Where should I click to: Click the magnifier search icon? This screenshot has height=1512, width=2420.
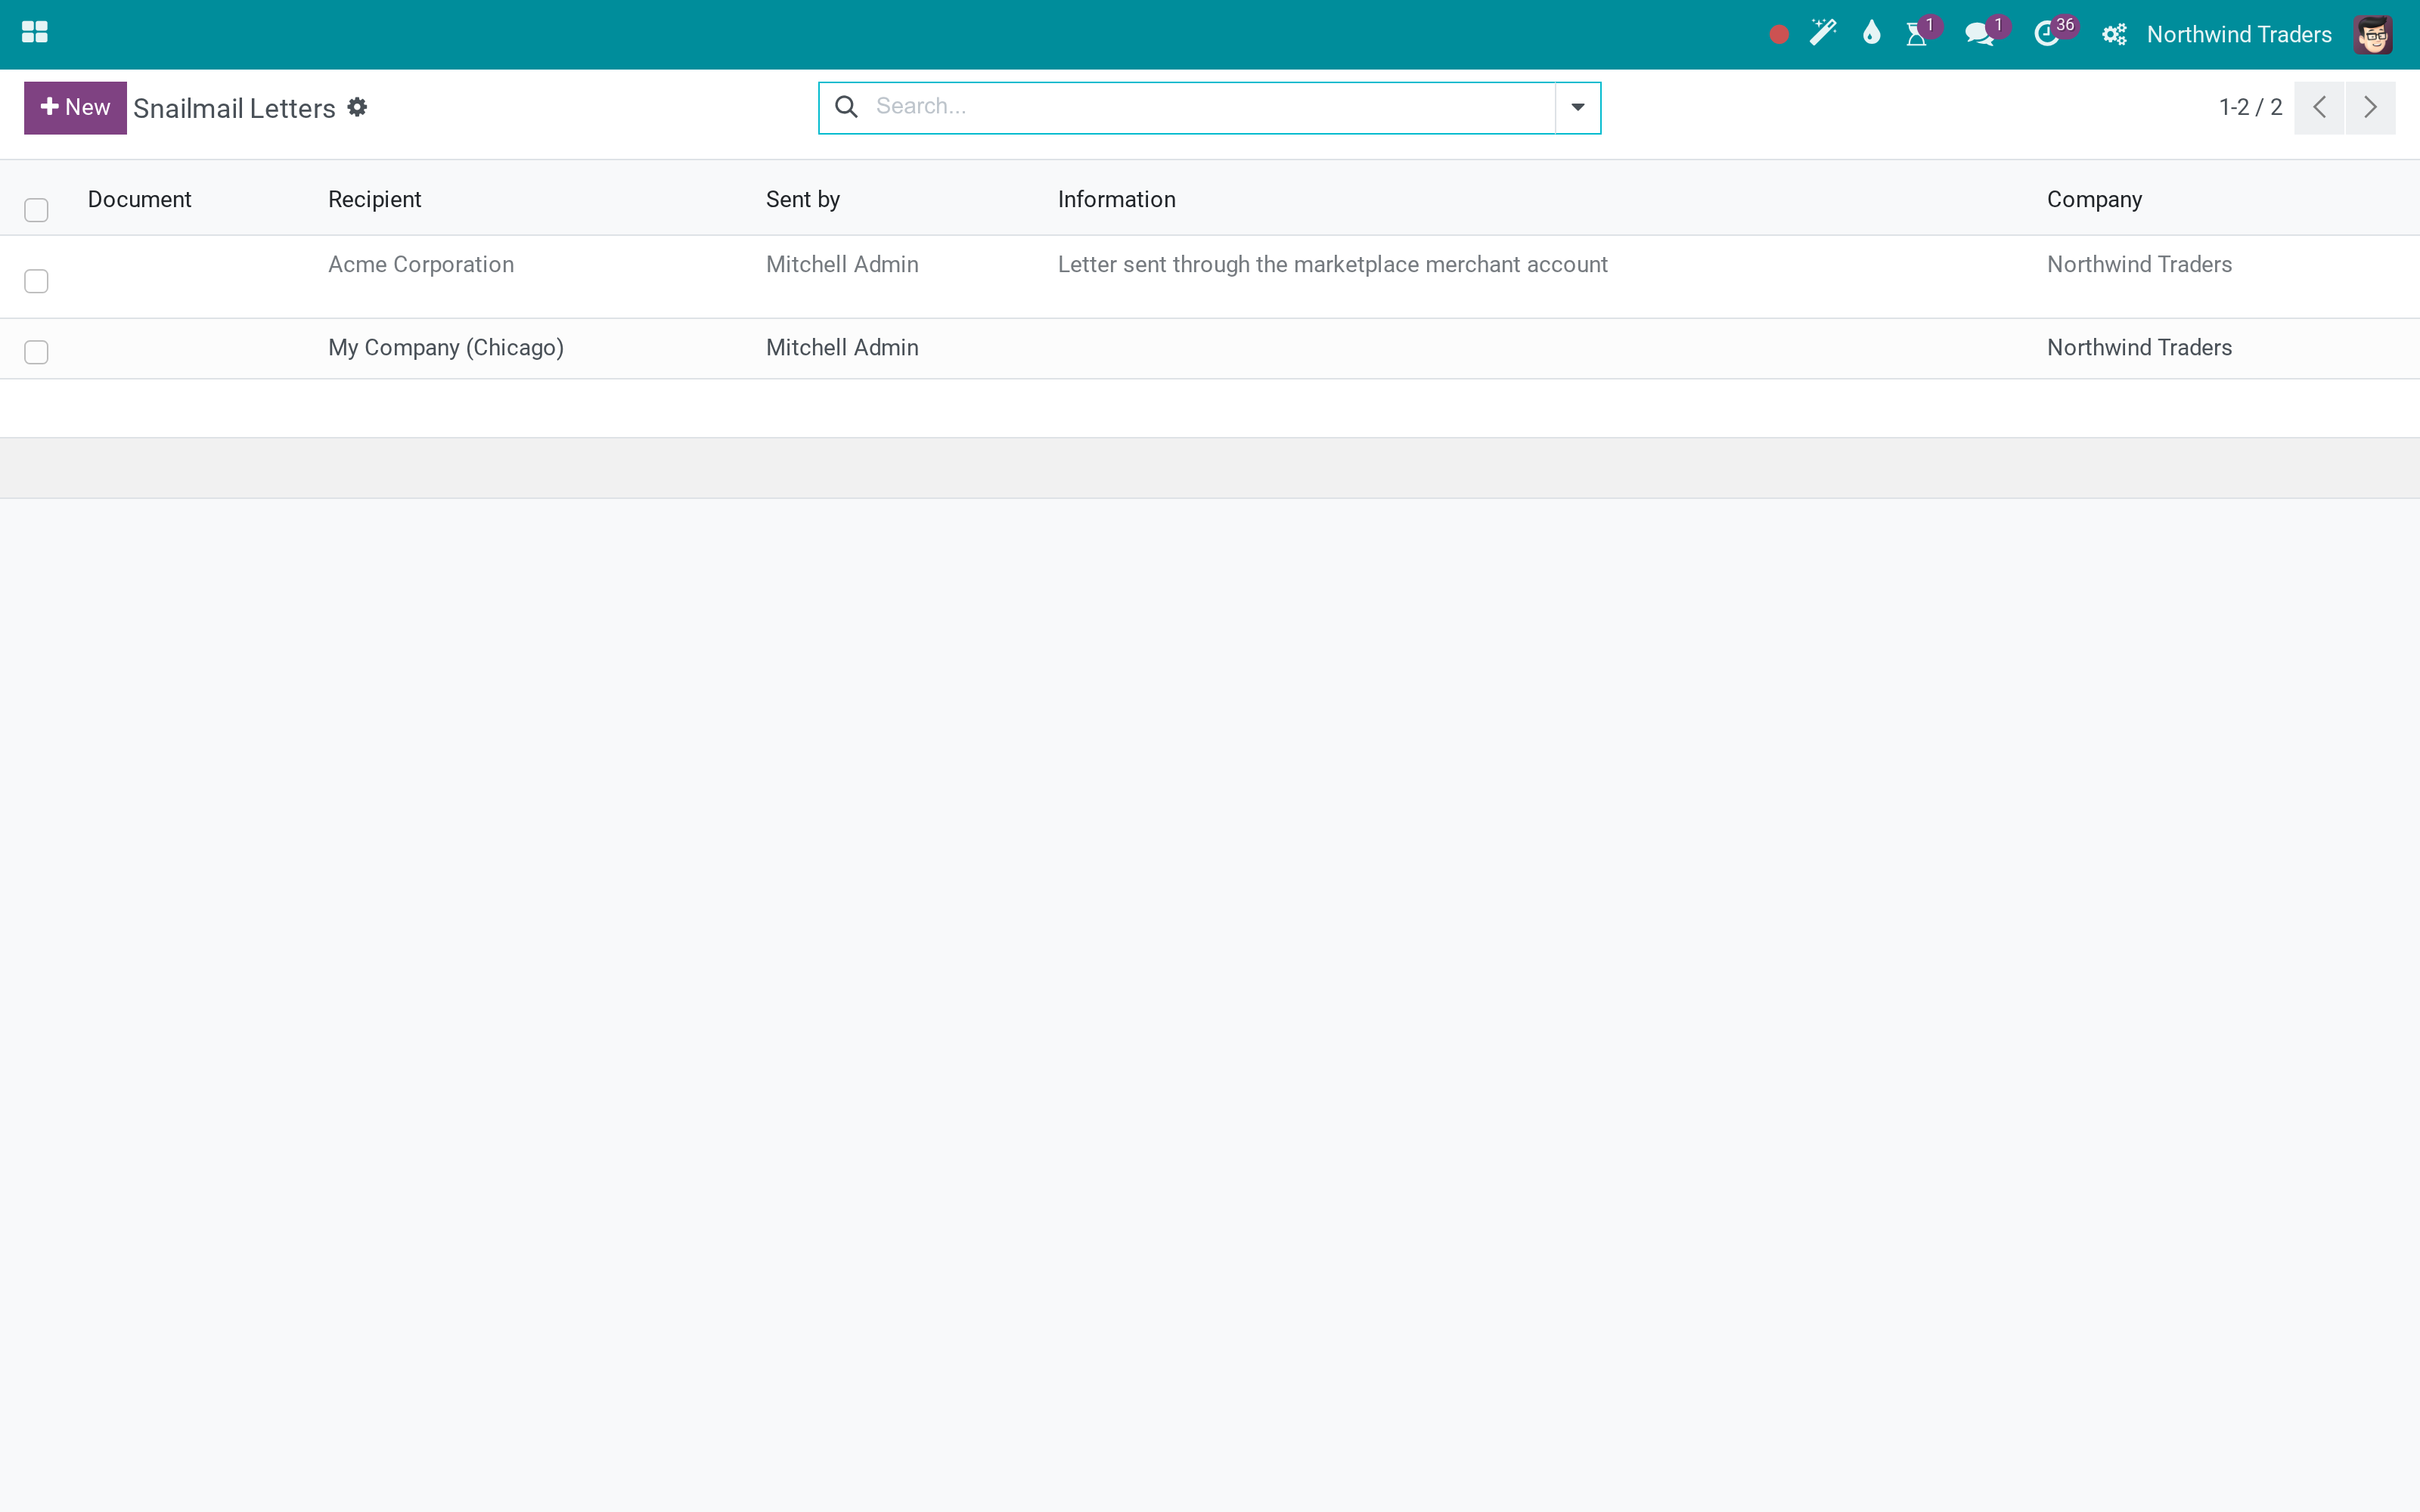846,107
